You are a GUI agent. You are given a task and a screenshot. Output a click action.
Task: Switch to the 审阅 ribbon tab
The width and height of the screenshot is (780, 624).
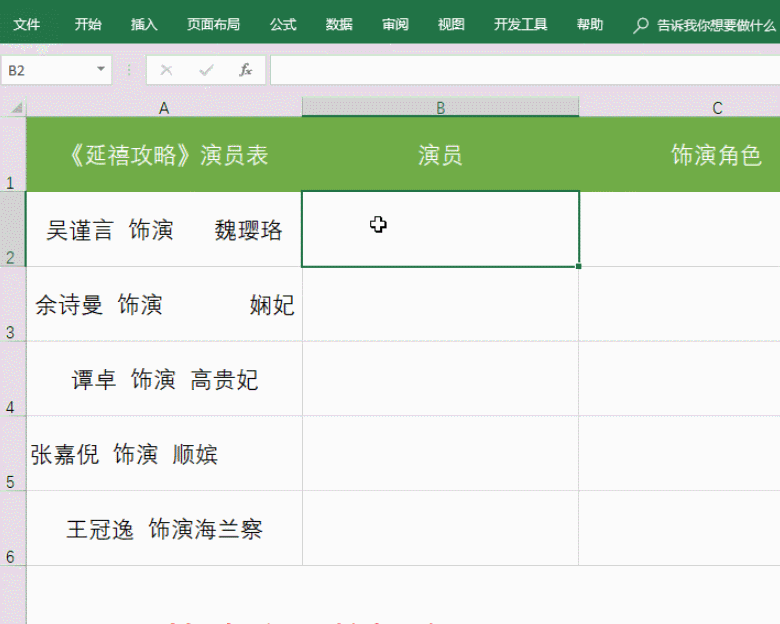point(395,24)
